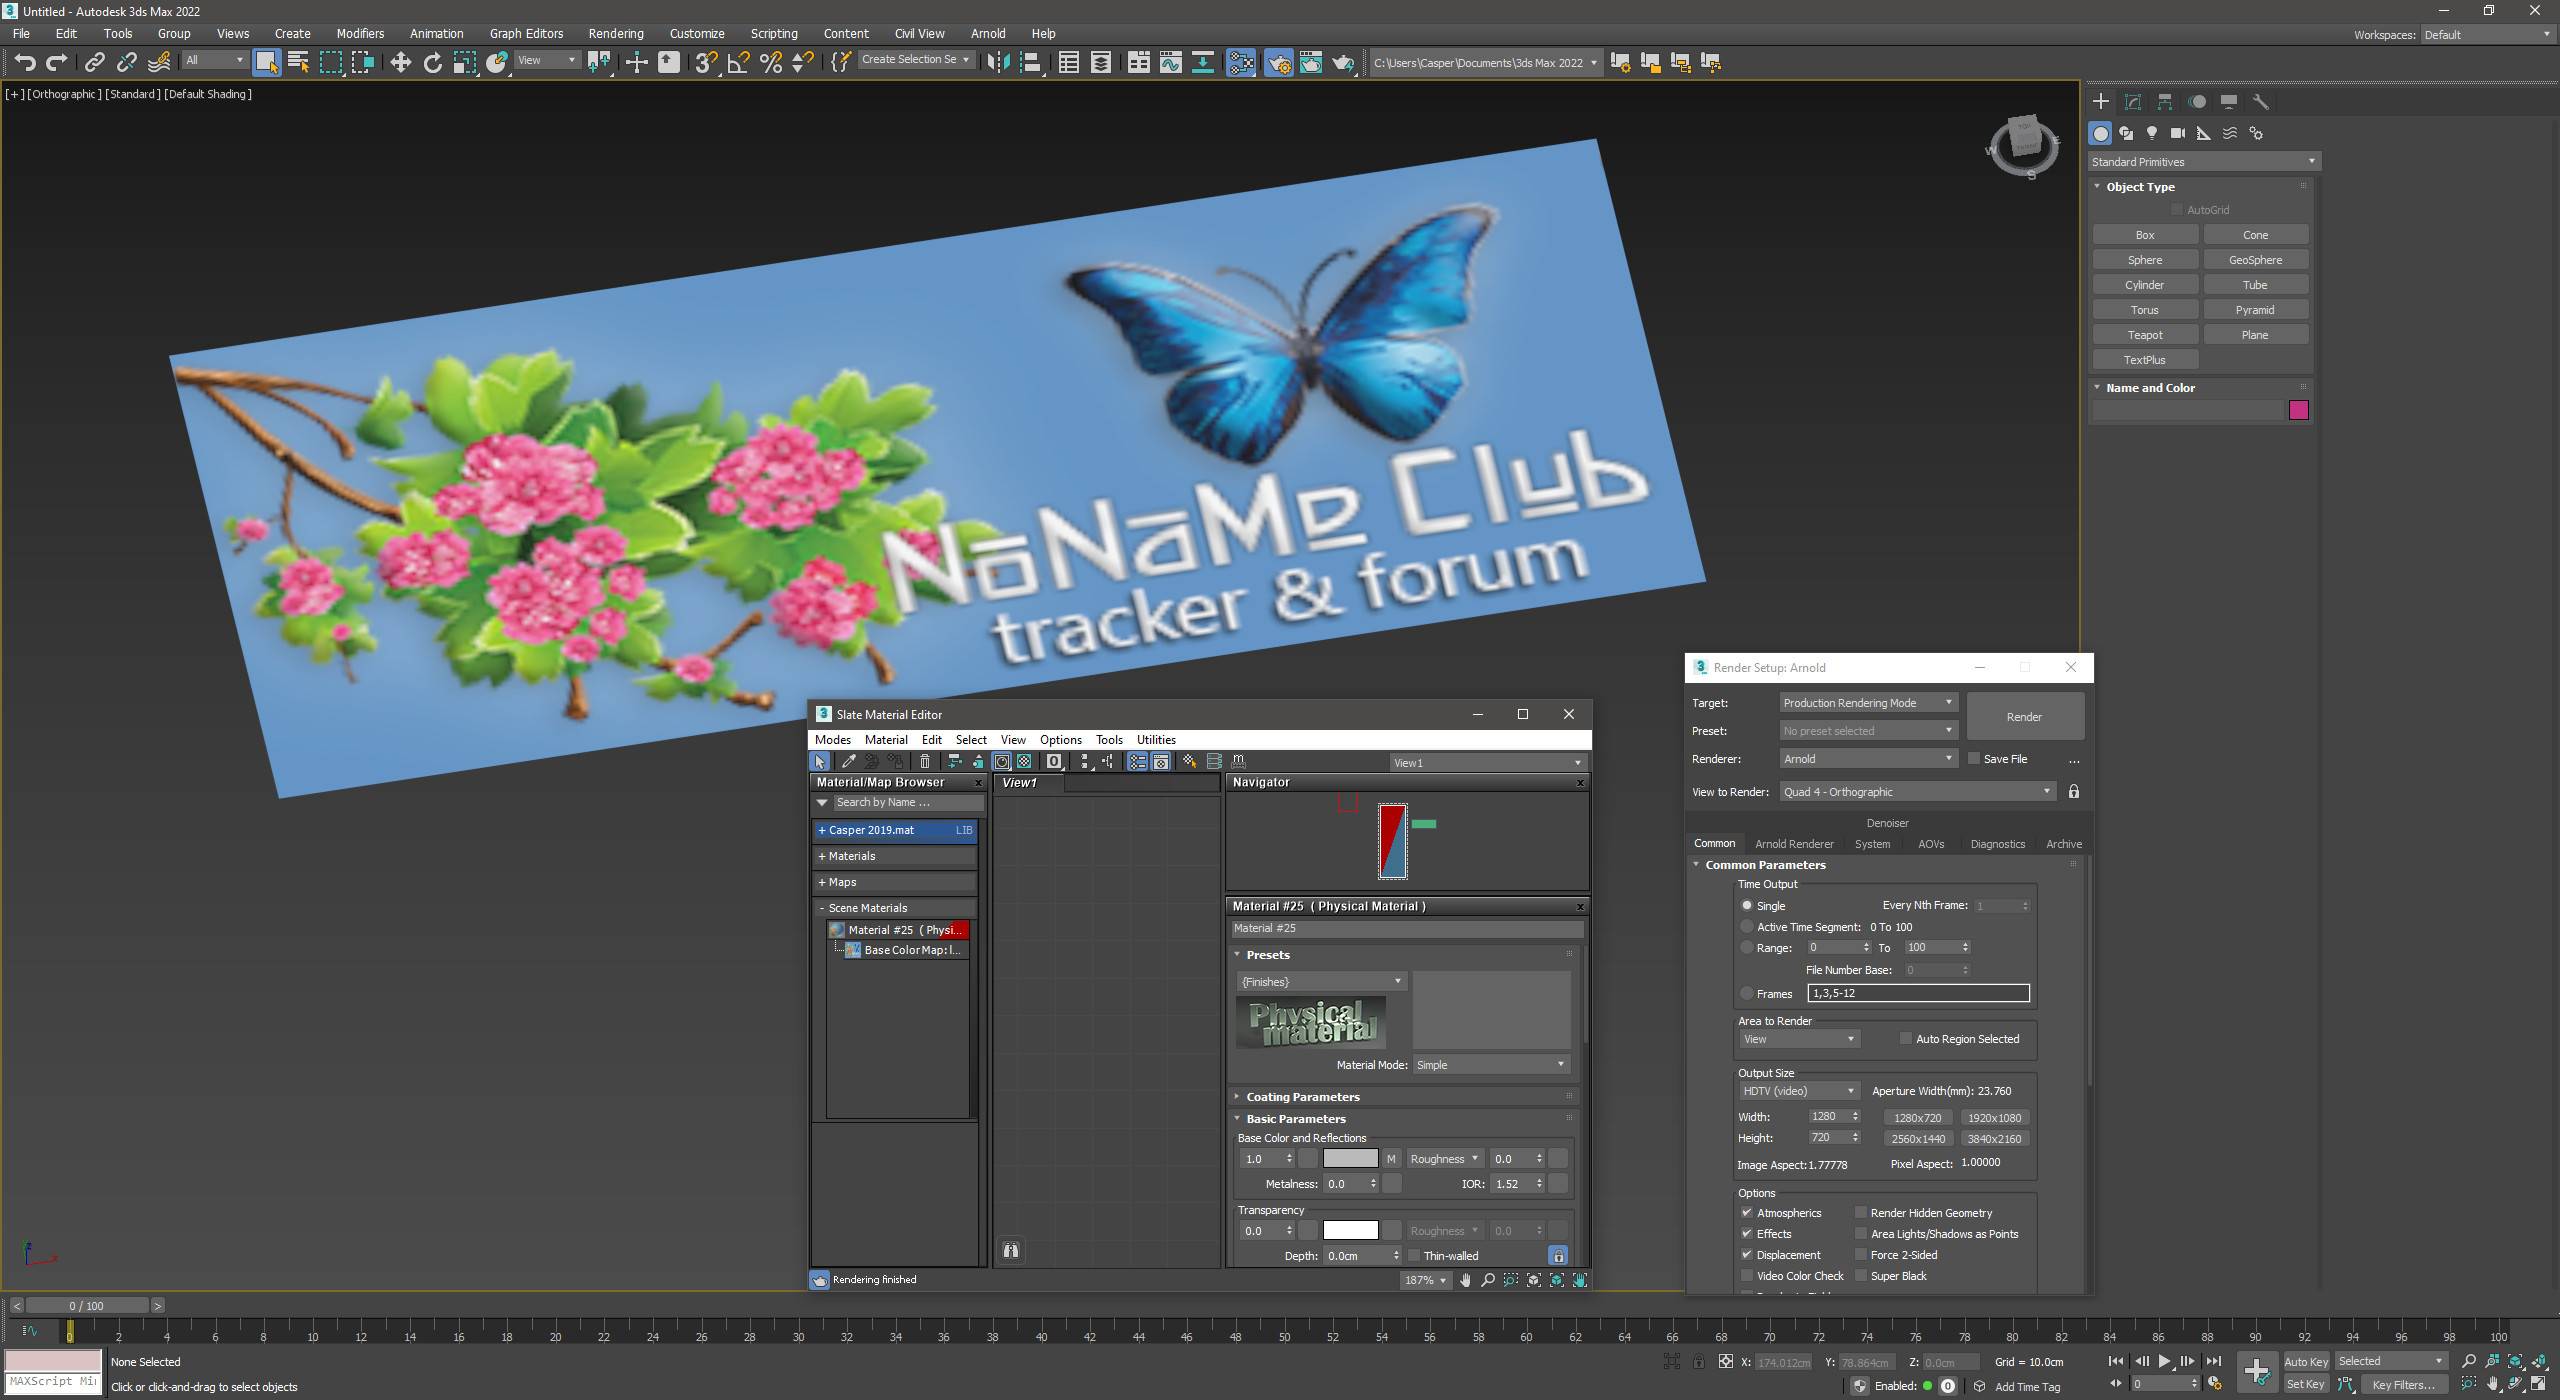The image size is (2560, 1400).
Task: Open the Target rendering mode dropdown
Action: (x=1868, y=703)
